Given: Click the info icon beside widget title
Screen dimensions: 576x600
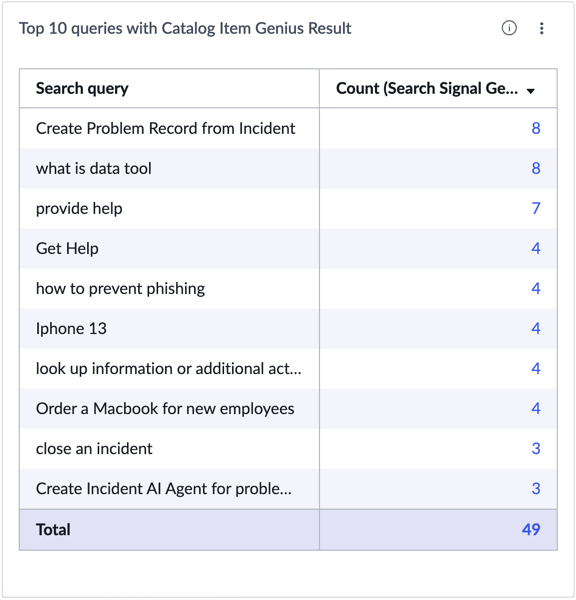Looking at the screenshot, I should 509,28.
